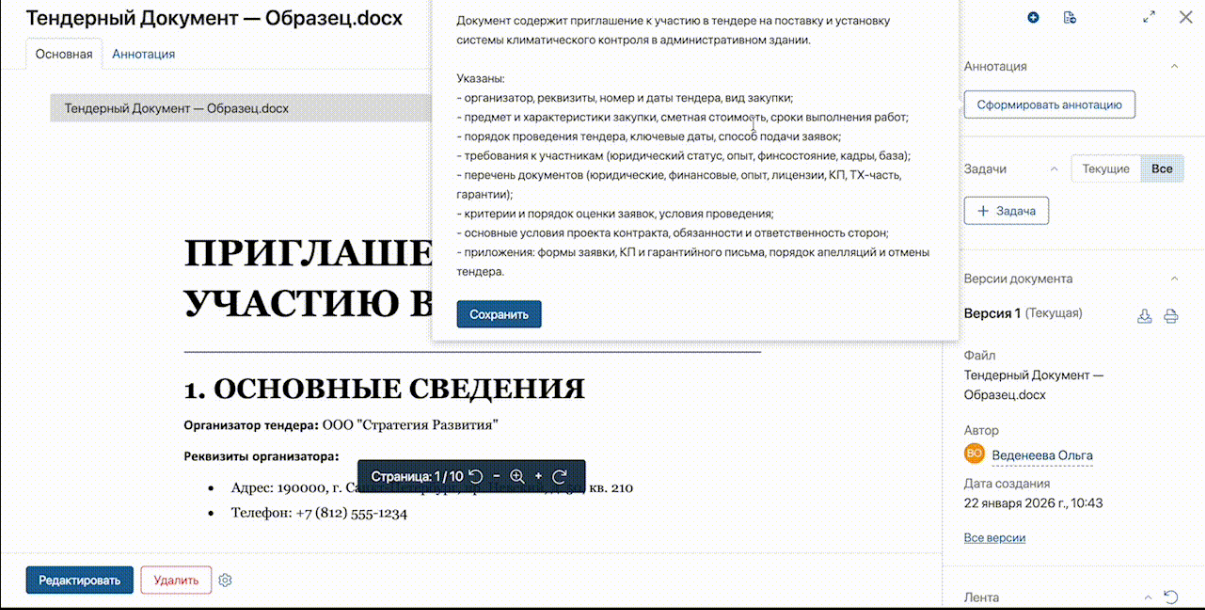Collapse the Аннотация section

tap(1177, 66)
